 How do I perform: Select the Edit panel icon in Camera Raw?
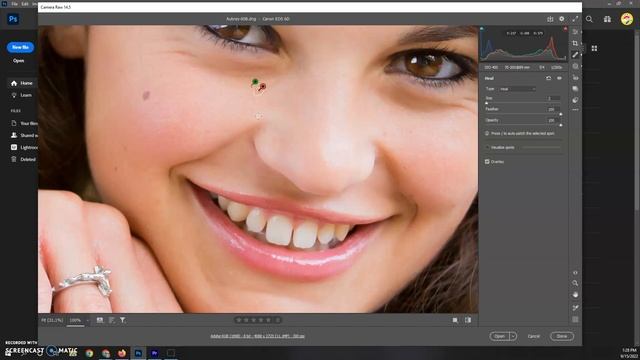pos(575,32)
